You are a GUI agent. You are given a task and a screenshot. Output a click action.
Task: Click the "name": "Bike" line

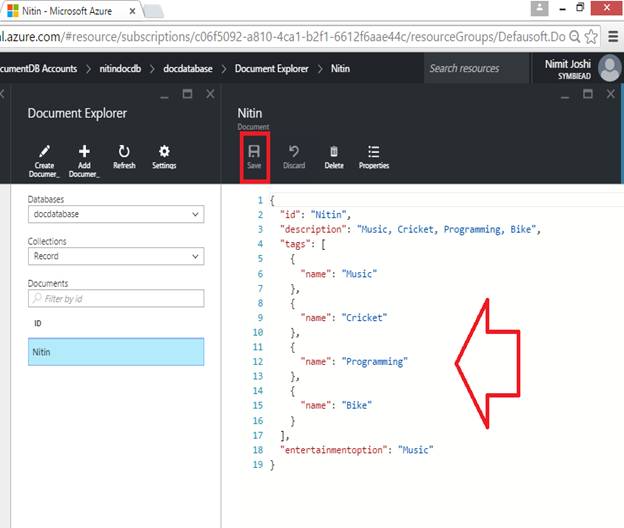pyautogui.click(x=336, y=405)
